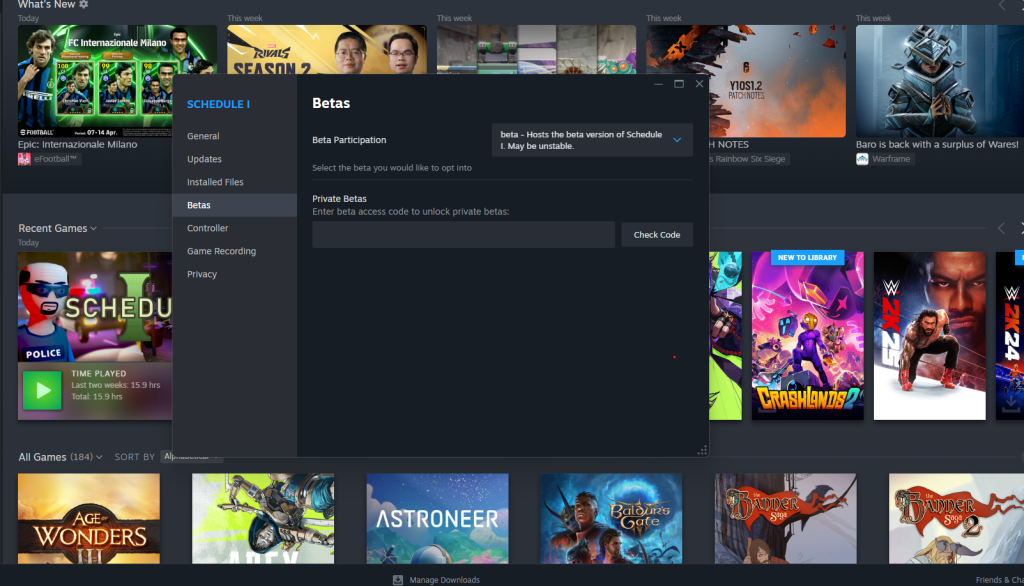Image resolution: width=1024 pixels, height=586 pixels.
Task: Click the right carousel arrow in Recent Games row
Action: [1020, 228]
